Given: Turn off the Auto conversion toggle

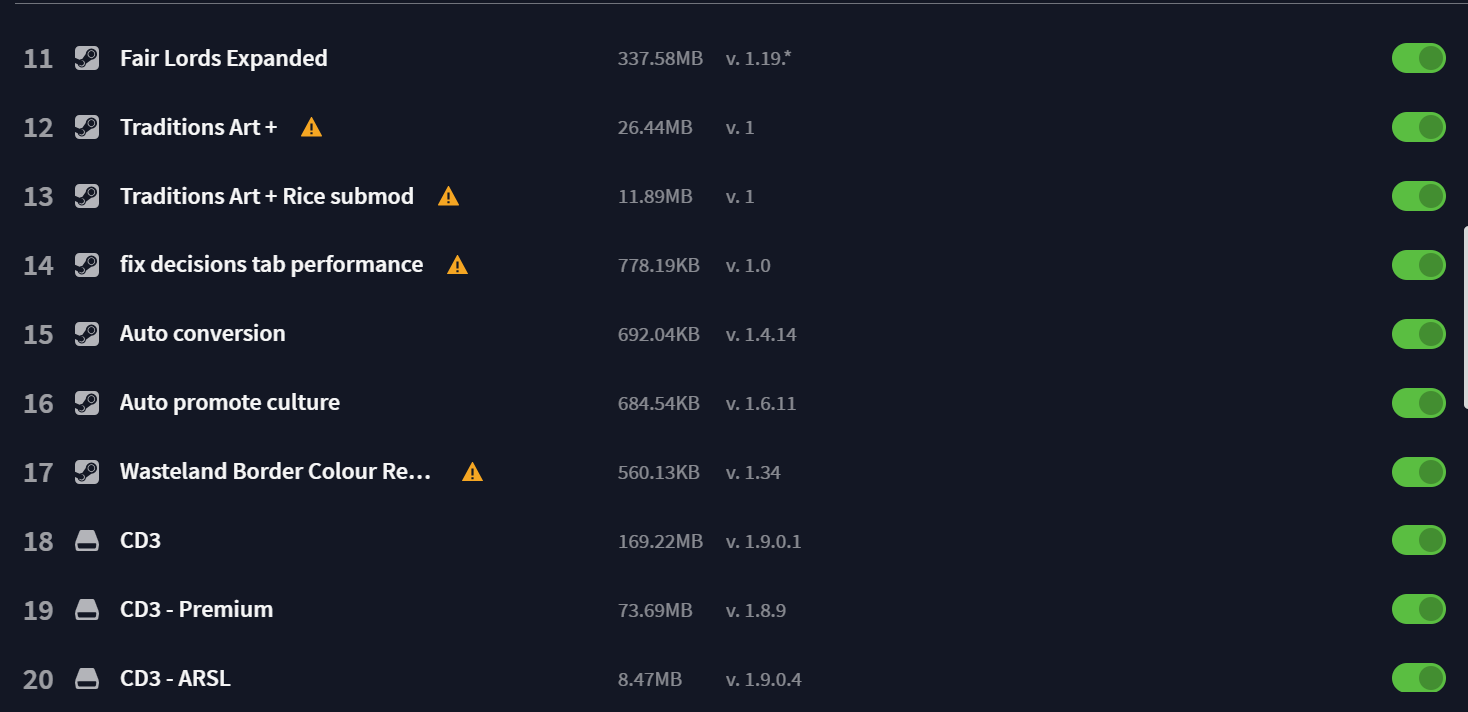Looking at the screenshot, I should coord(1419,334).
